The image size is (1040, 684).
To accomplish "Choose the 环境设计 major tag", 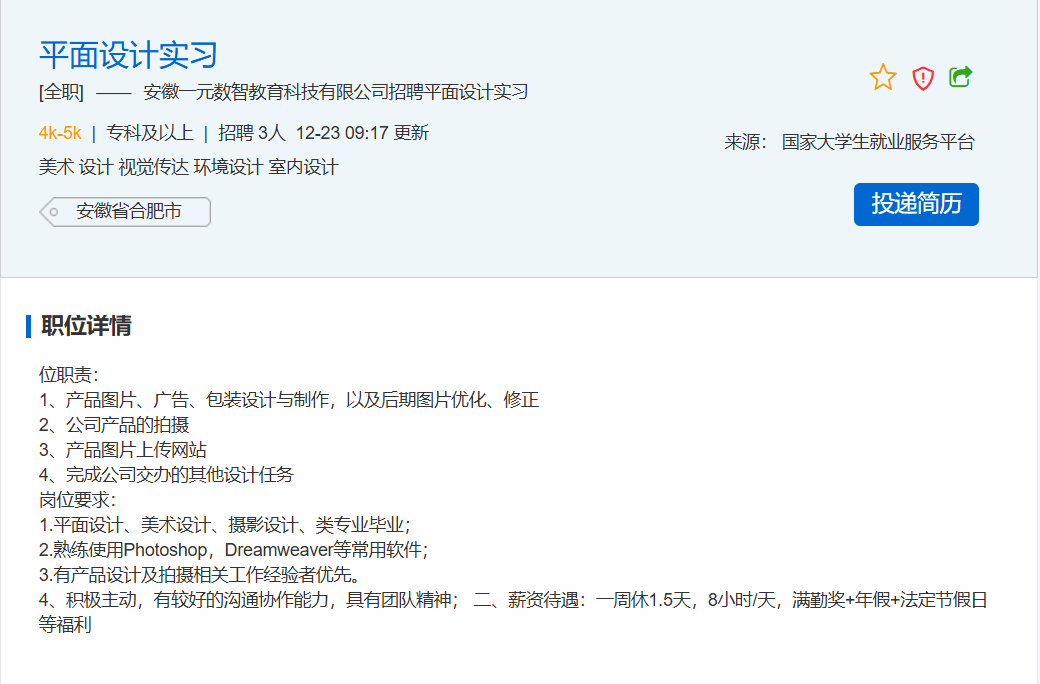I will coord(228,167).
